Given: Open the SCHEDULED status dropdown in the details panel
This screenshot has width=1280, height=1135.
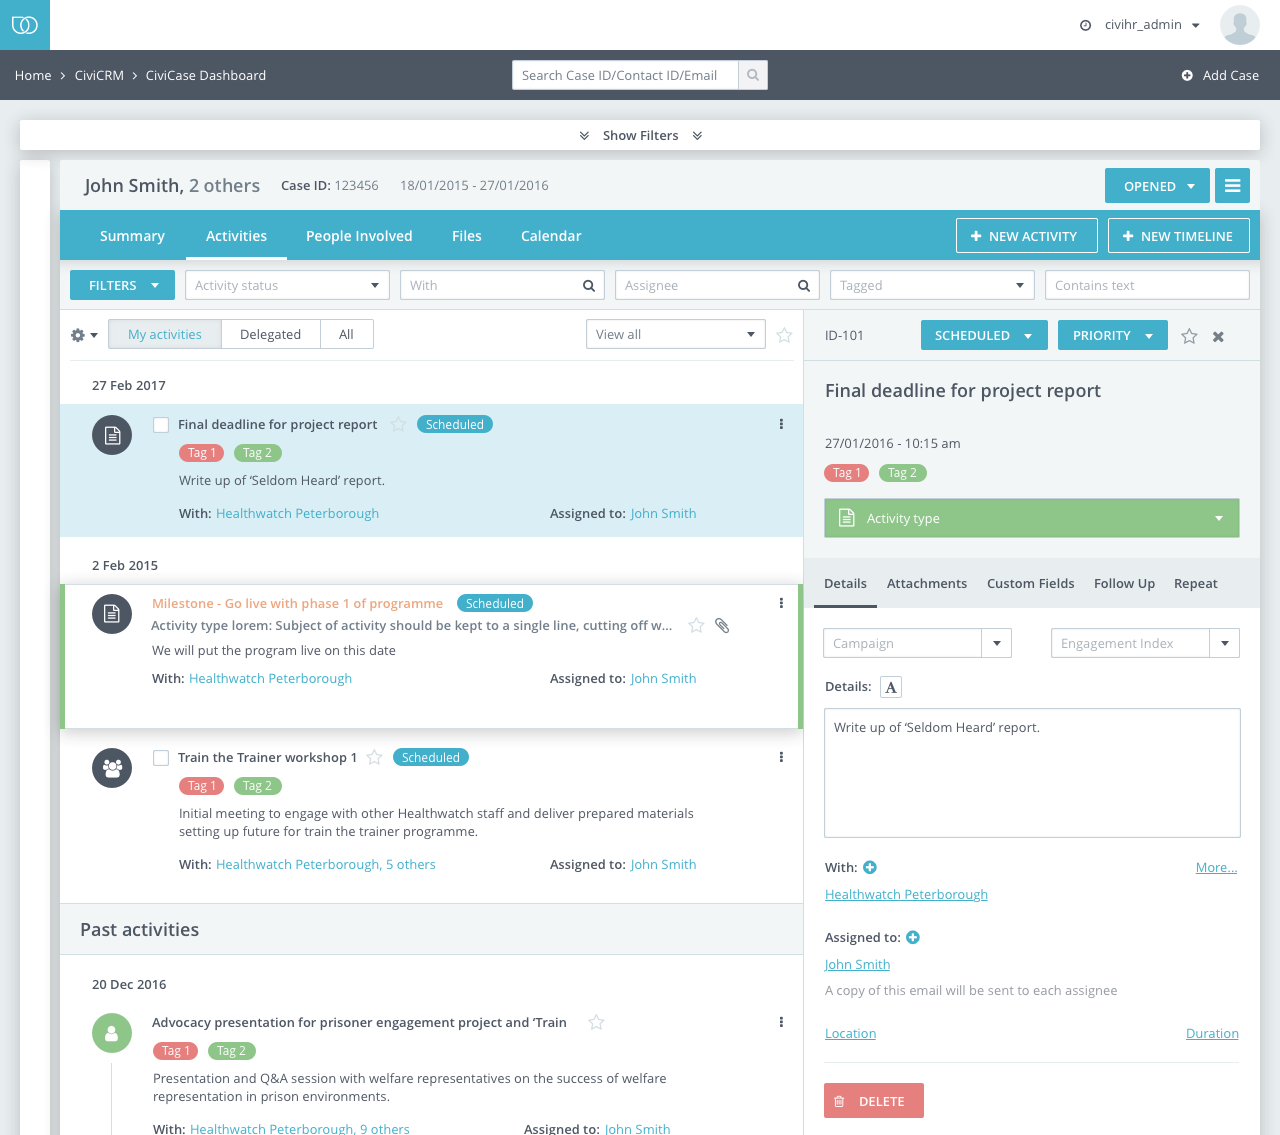Looking at the screenshot, I should [x=984, y=335].
